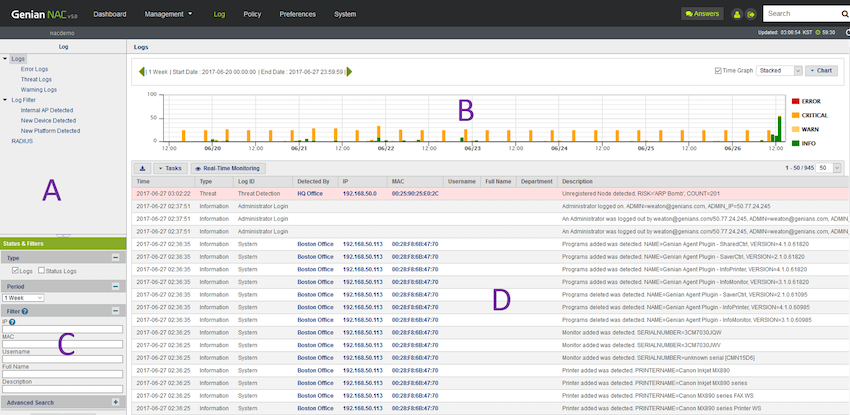Image resolution: width=850 pixels, height=415 pixels.
Task: Click the Filter help question mark icon
Action: 25,312
